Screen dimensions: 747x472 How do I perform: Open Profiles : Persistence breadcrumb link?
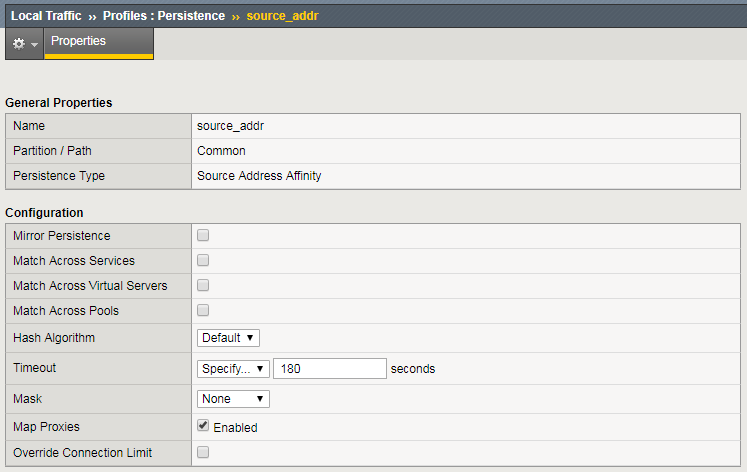tap(164, 16)
